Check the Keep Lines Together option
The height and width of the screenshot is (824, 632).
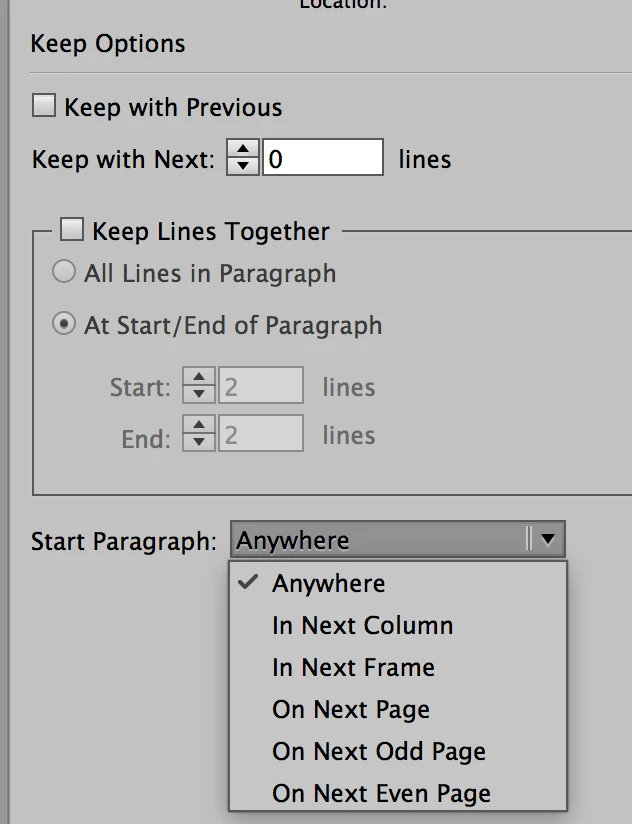(x=72, y=230)
